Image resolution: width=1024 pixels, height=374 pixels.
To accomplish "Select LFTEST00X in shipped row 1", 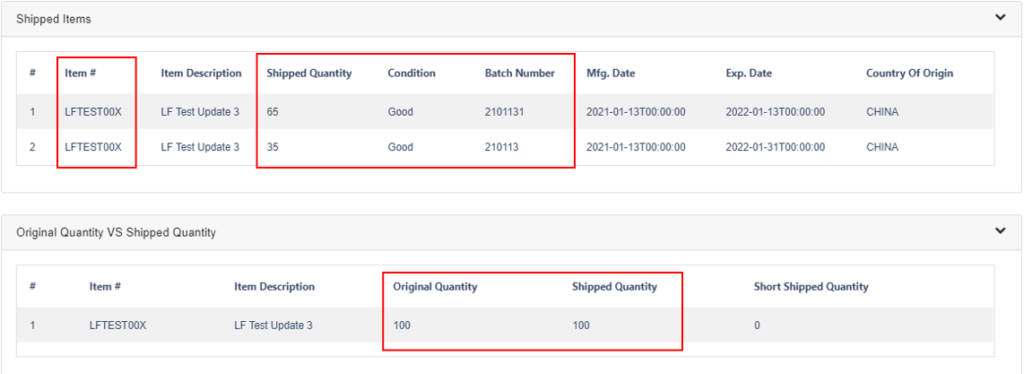I will pos(93,112).
